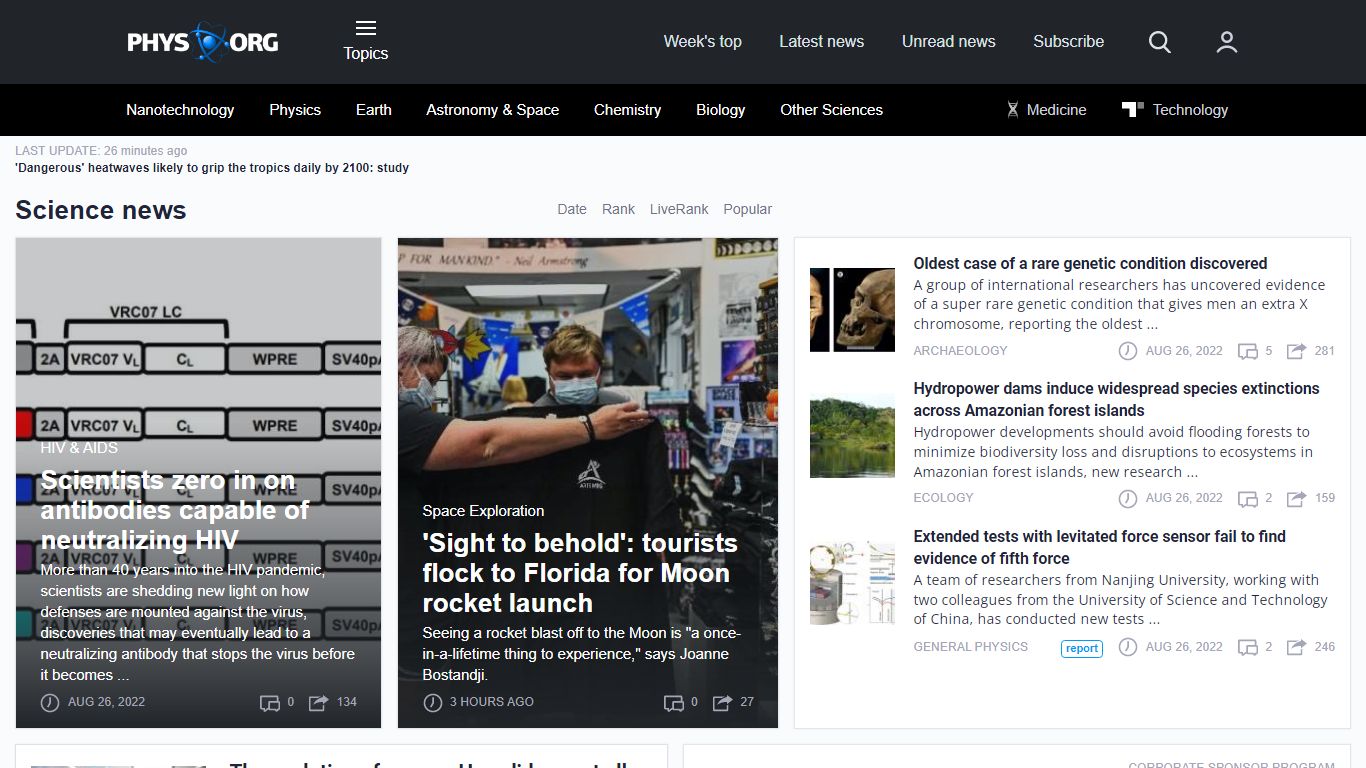Click Subscribe in the header
The height and width of the screenshot is (768, 1366).
click(x=1069, y=42)
